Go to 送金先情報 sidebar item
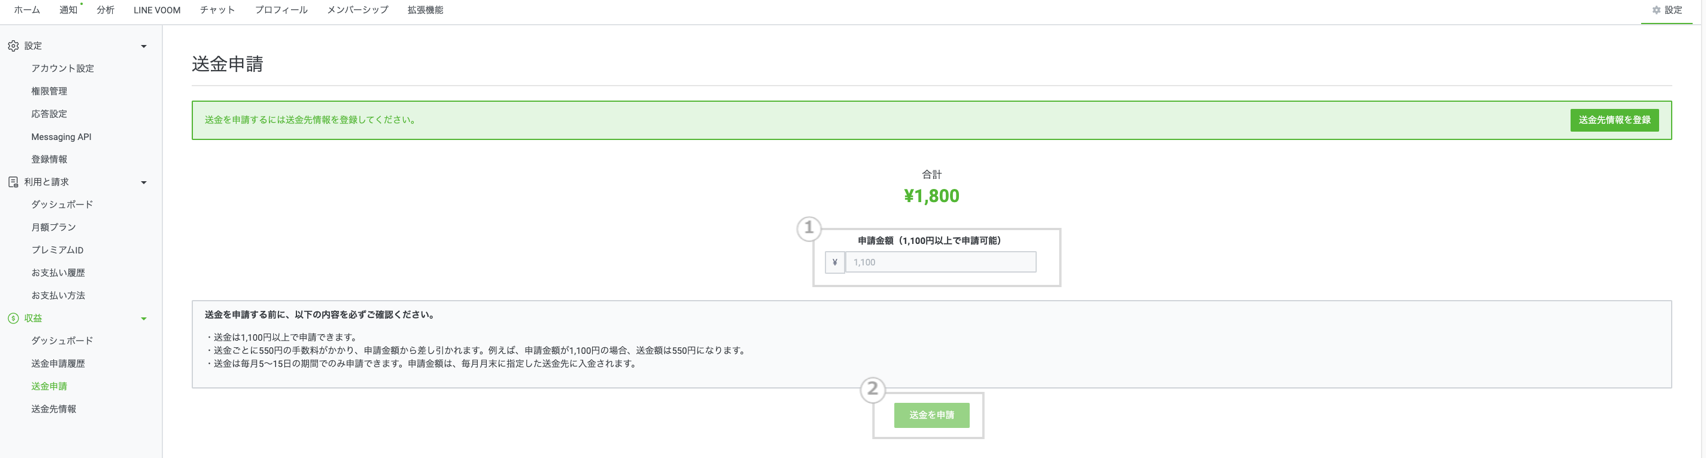The height and width of the screenshot is (458, 1706). click(53, 409)
